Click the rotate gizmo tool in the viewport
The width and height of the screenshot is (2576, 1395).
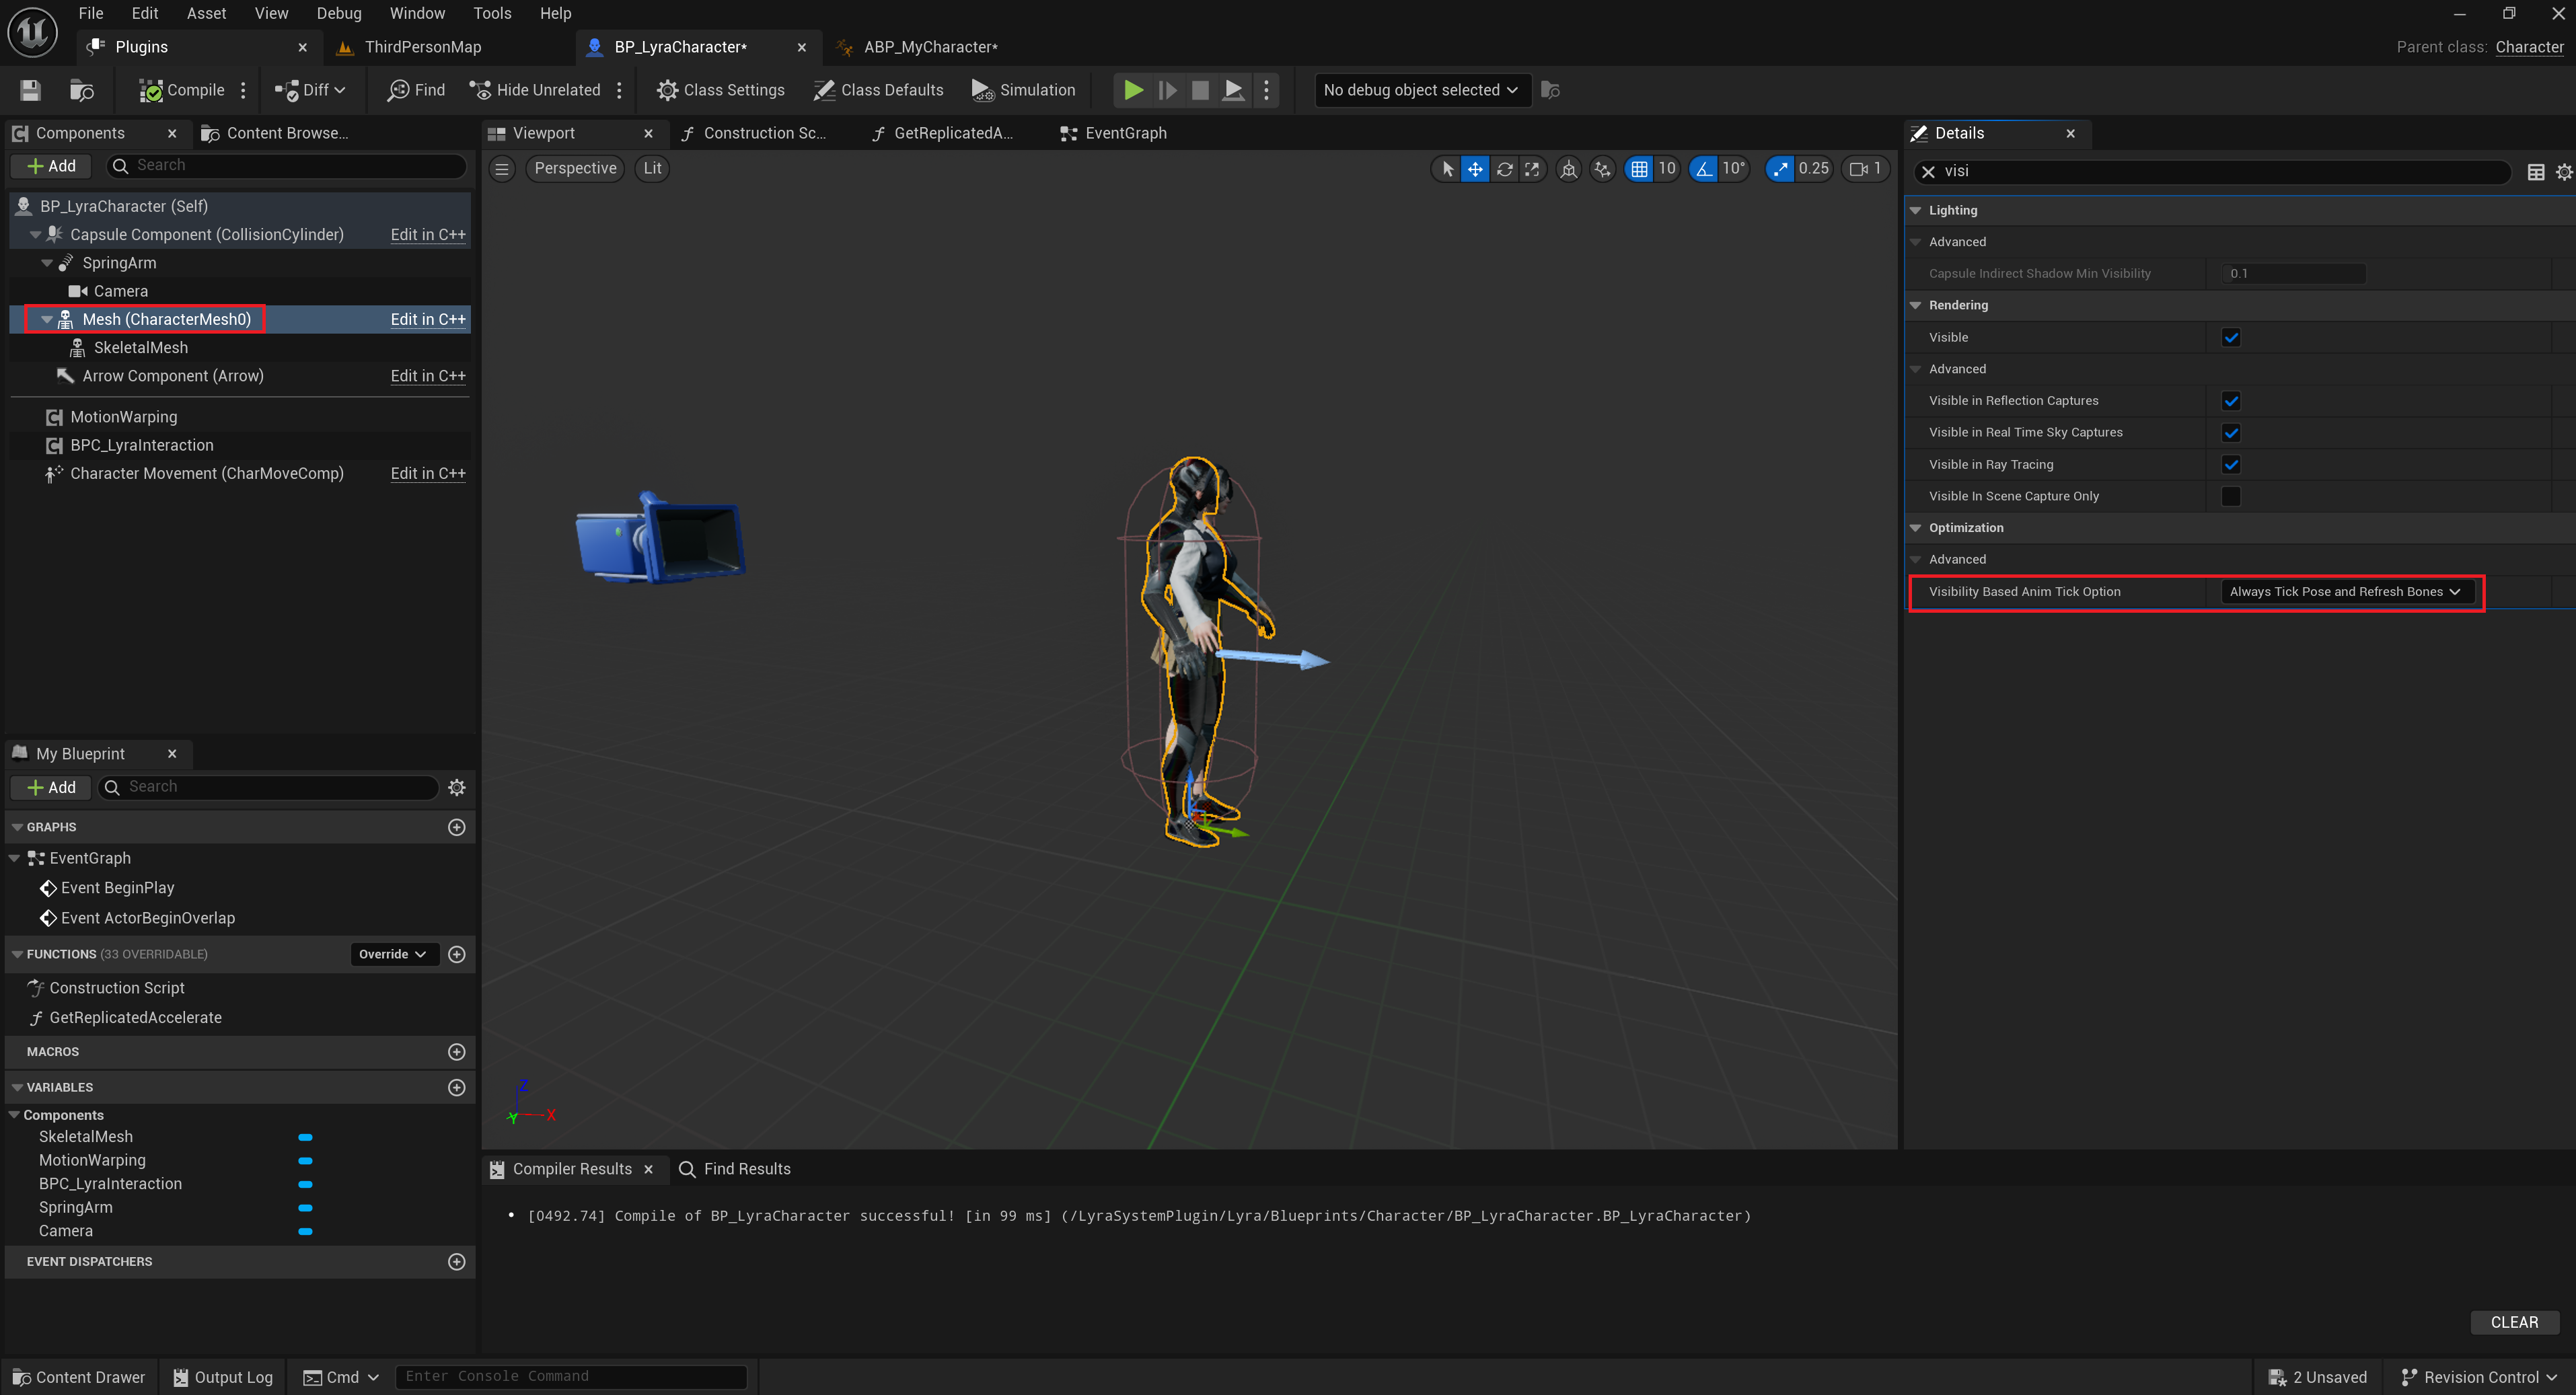pyautogui.click(x=1504, y=169)
